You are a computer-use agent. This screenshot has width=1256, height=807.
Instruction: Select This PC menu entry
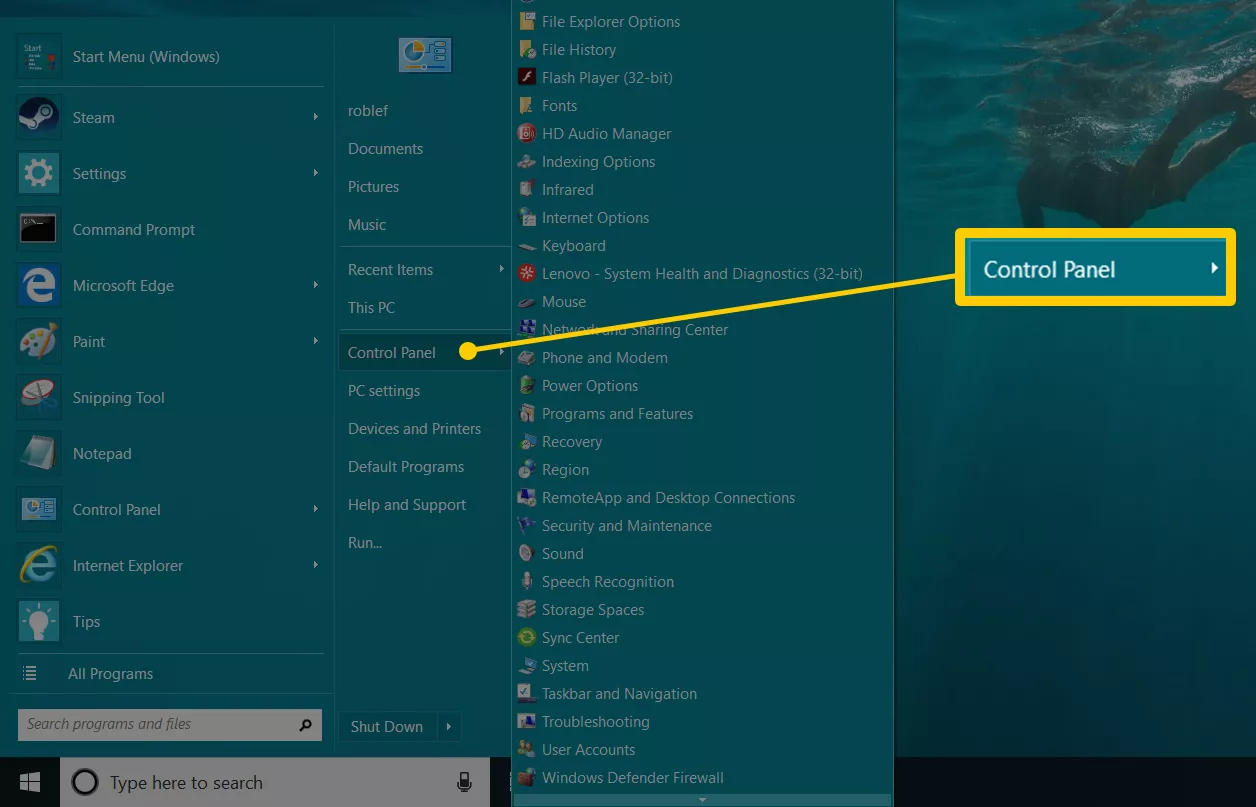point(371,308)
